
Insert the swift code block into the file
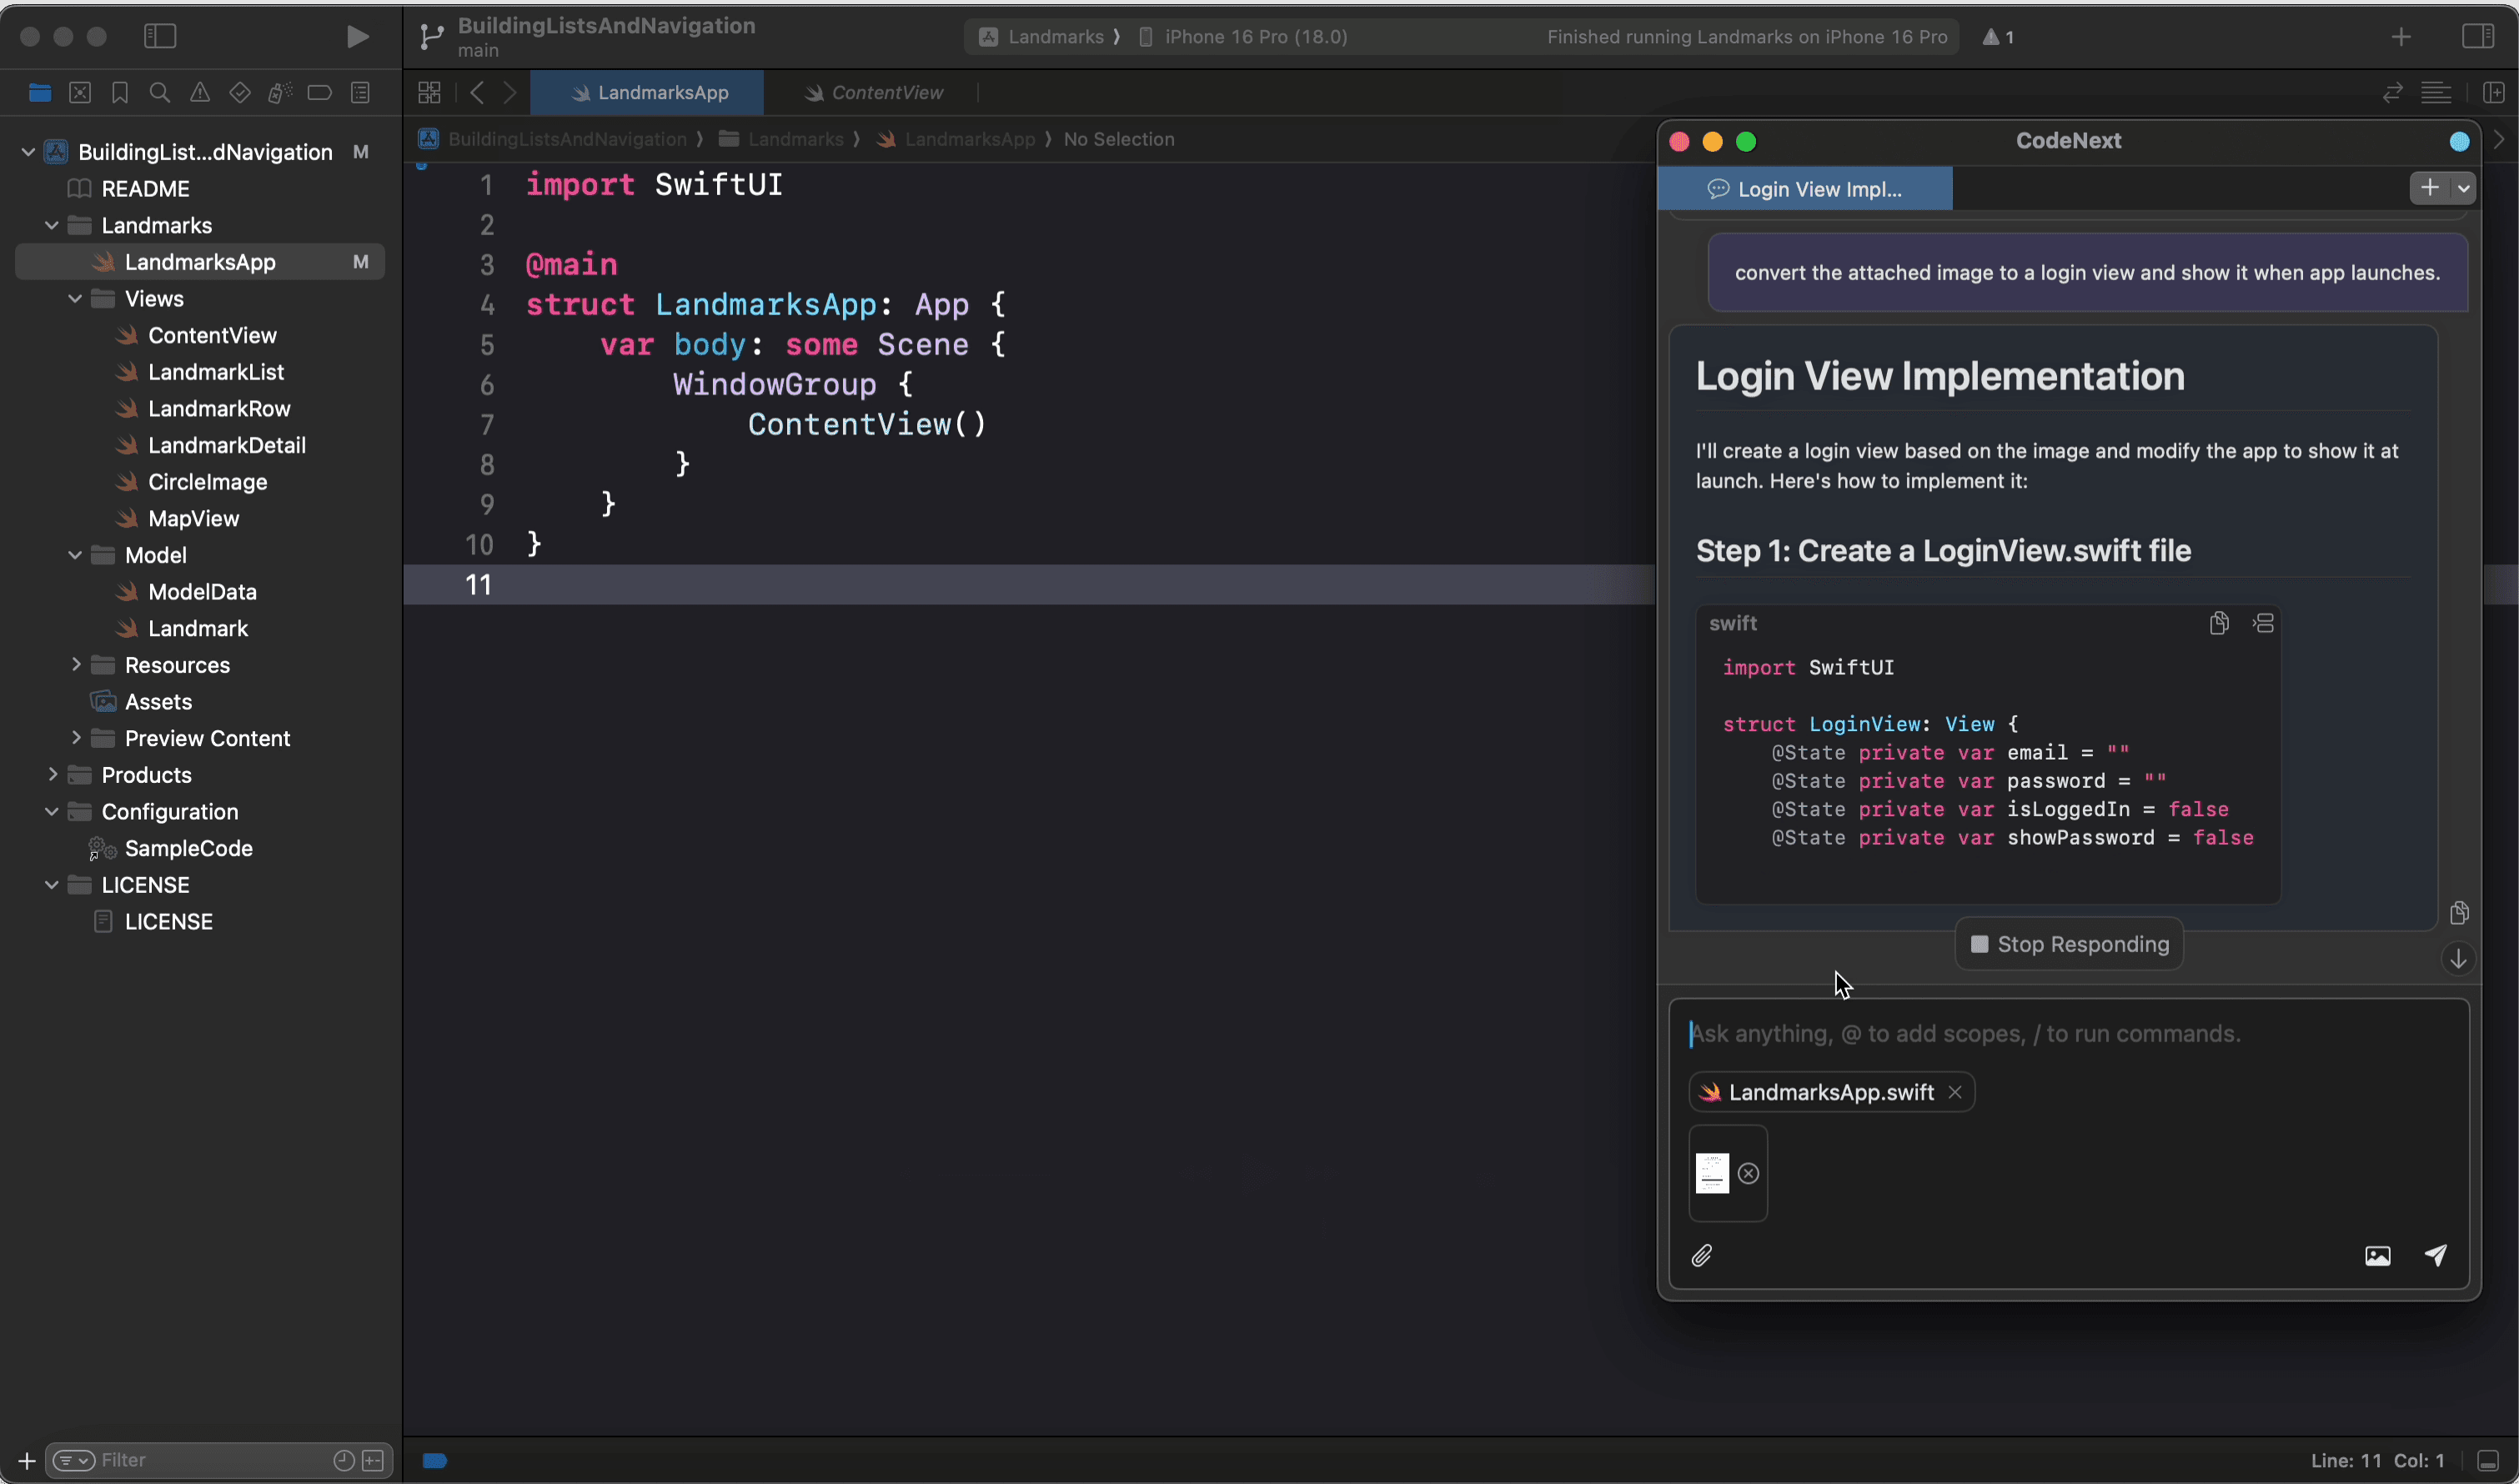click(x=2264, y=623)
